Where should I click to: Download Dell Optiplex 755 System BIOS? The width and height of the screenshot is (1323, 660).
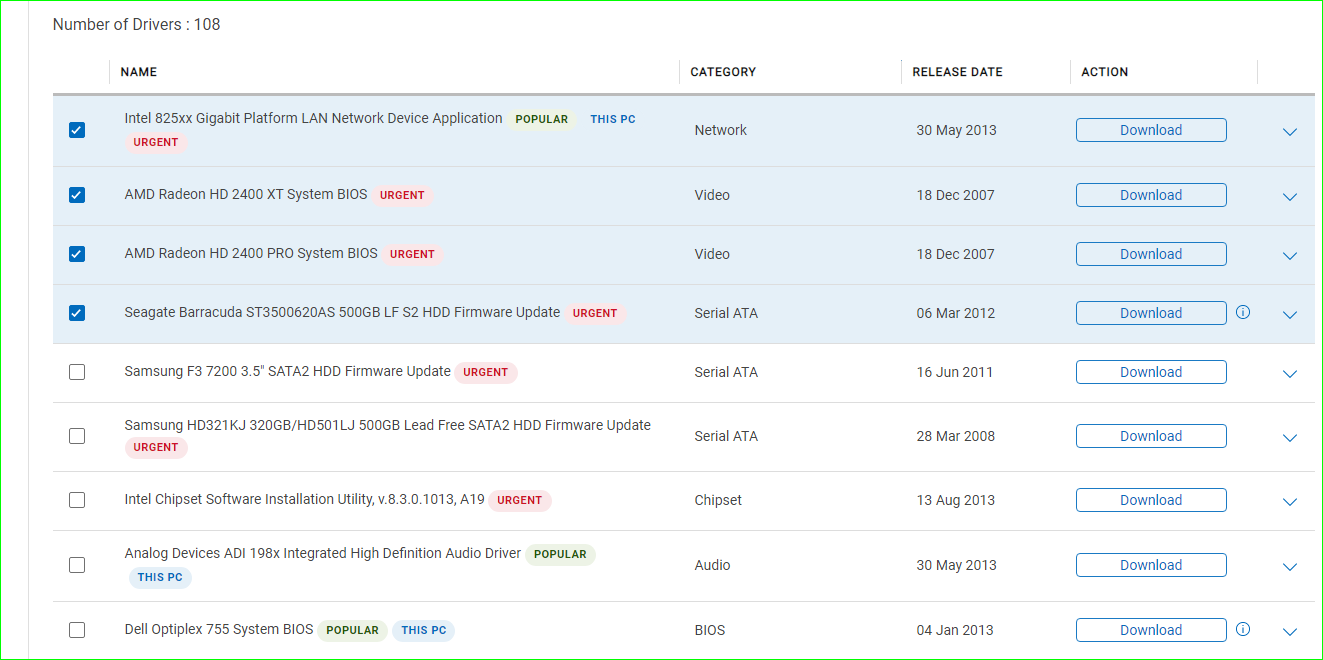1151,630
